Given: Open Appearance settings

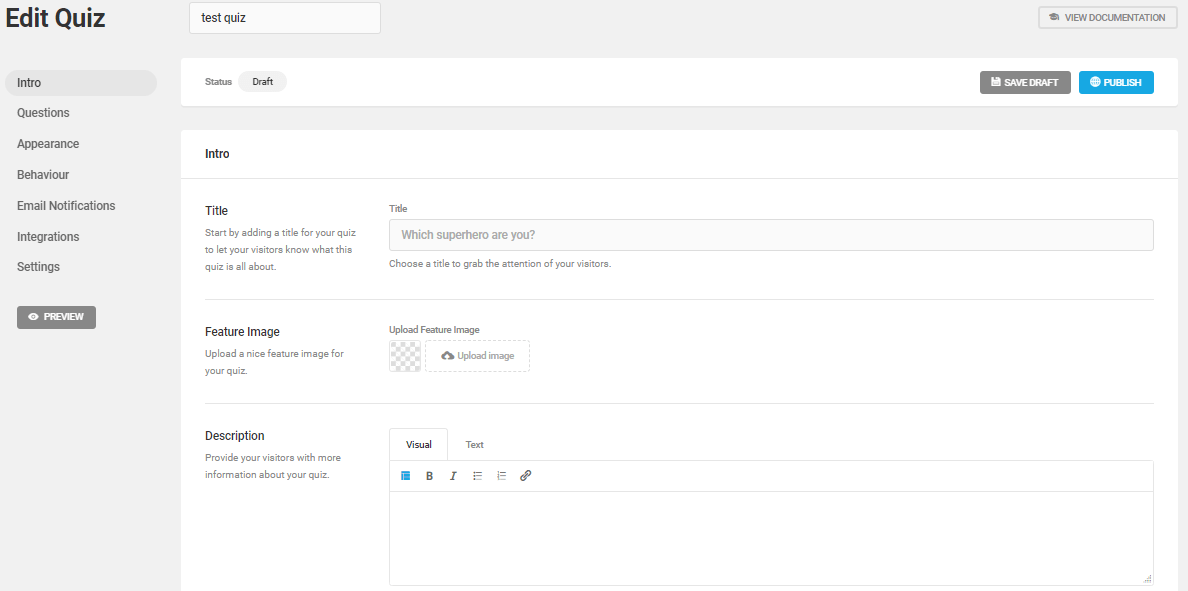Looking at the screenshot, I should coord(48,144).
